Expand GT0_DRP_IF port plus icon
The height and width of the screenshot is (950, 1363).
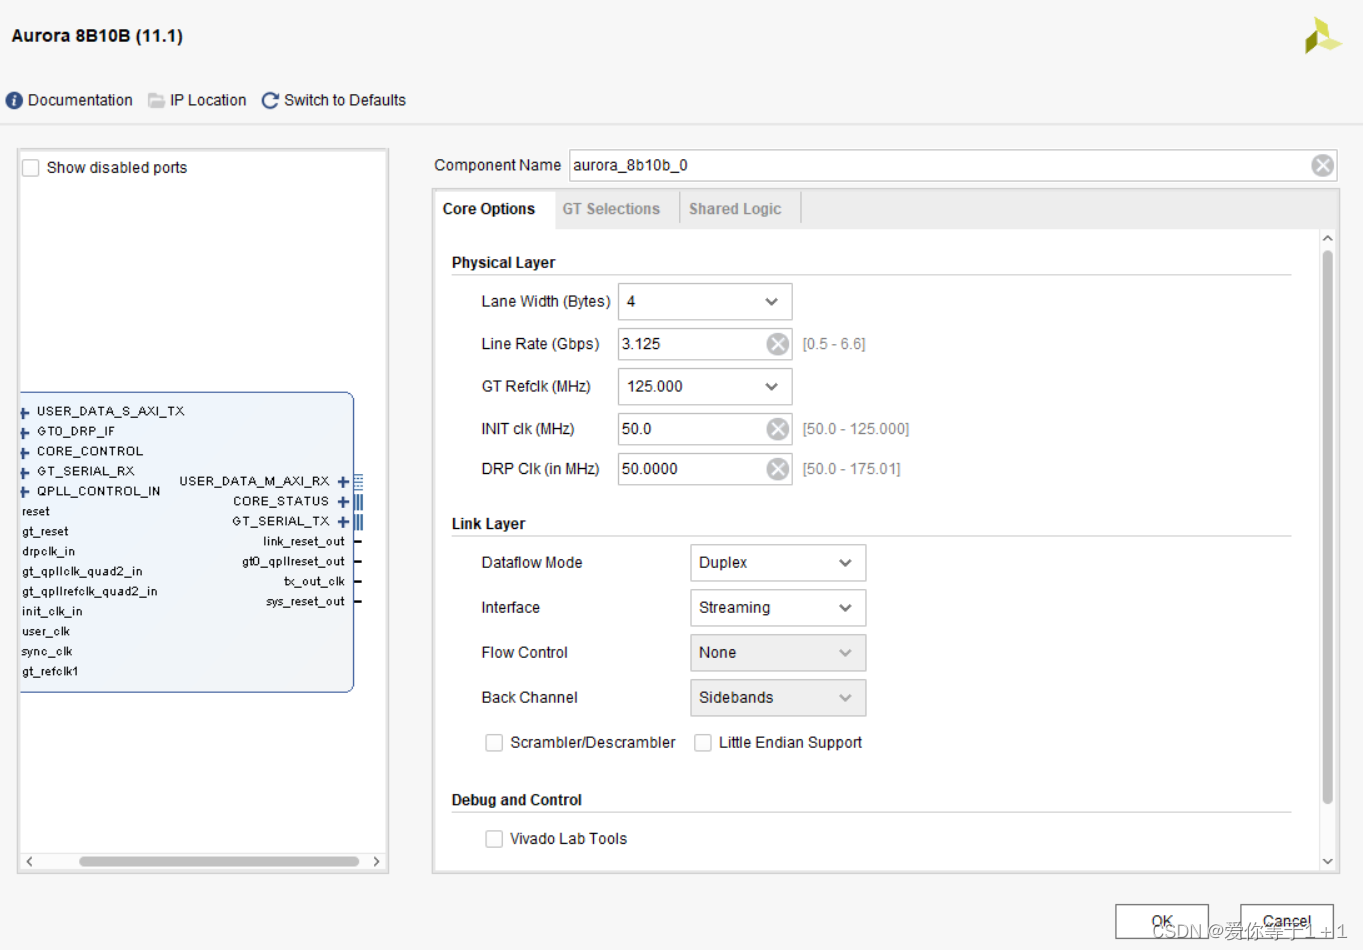(x=25, y=432)
